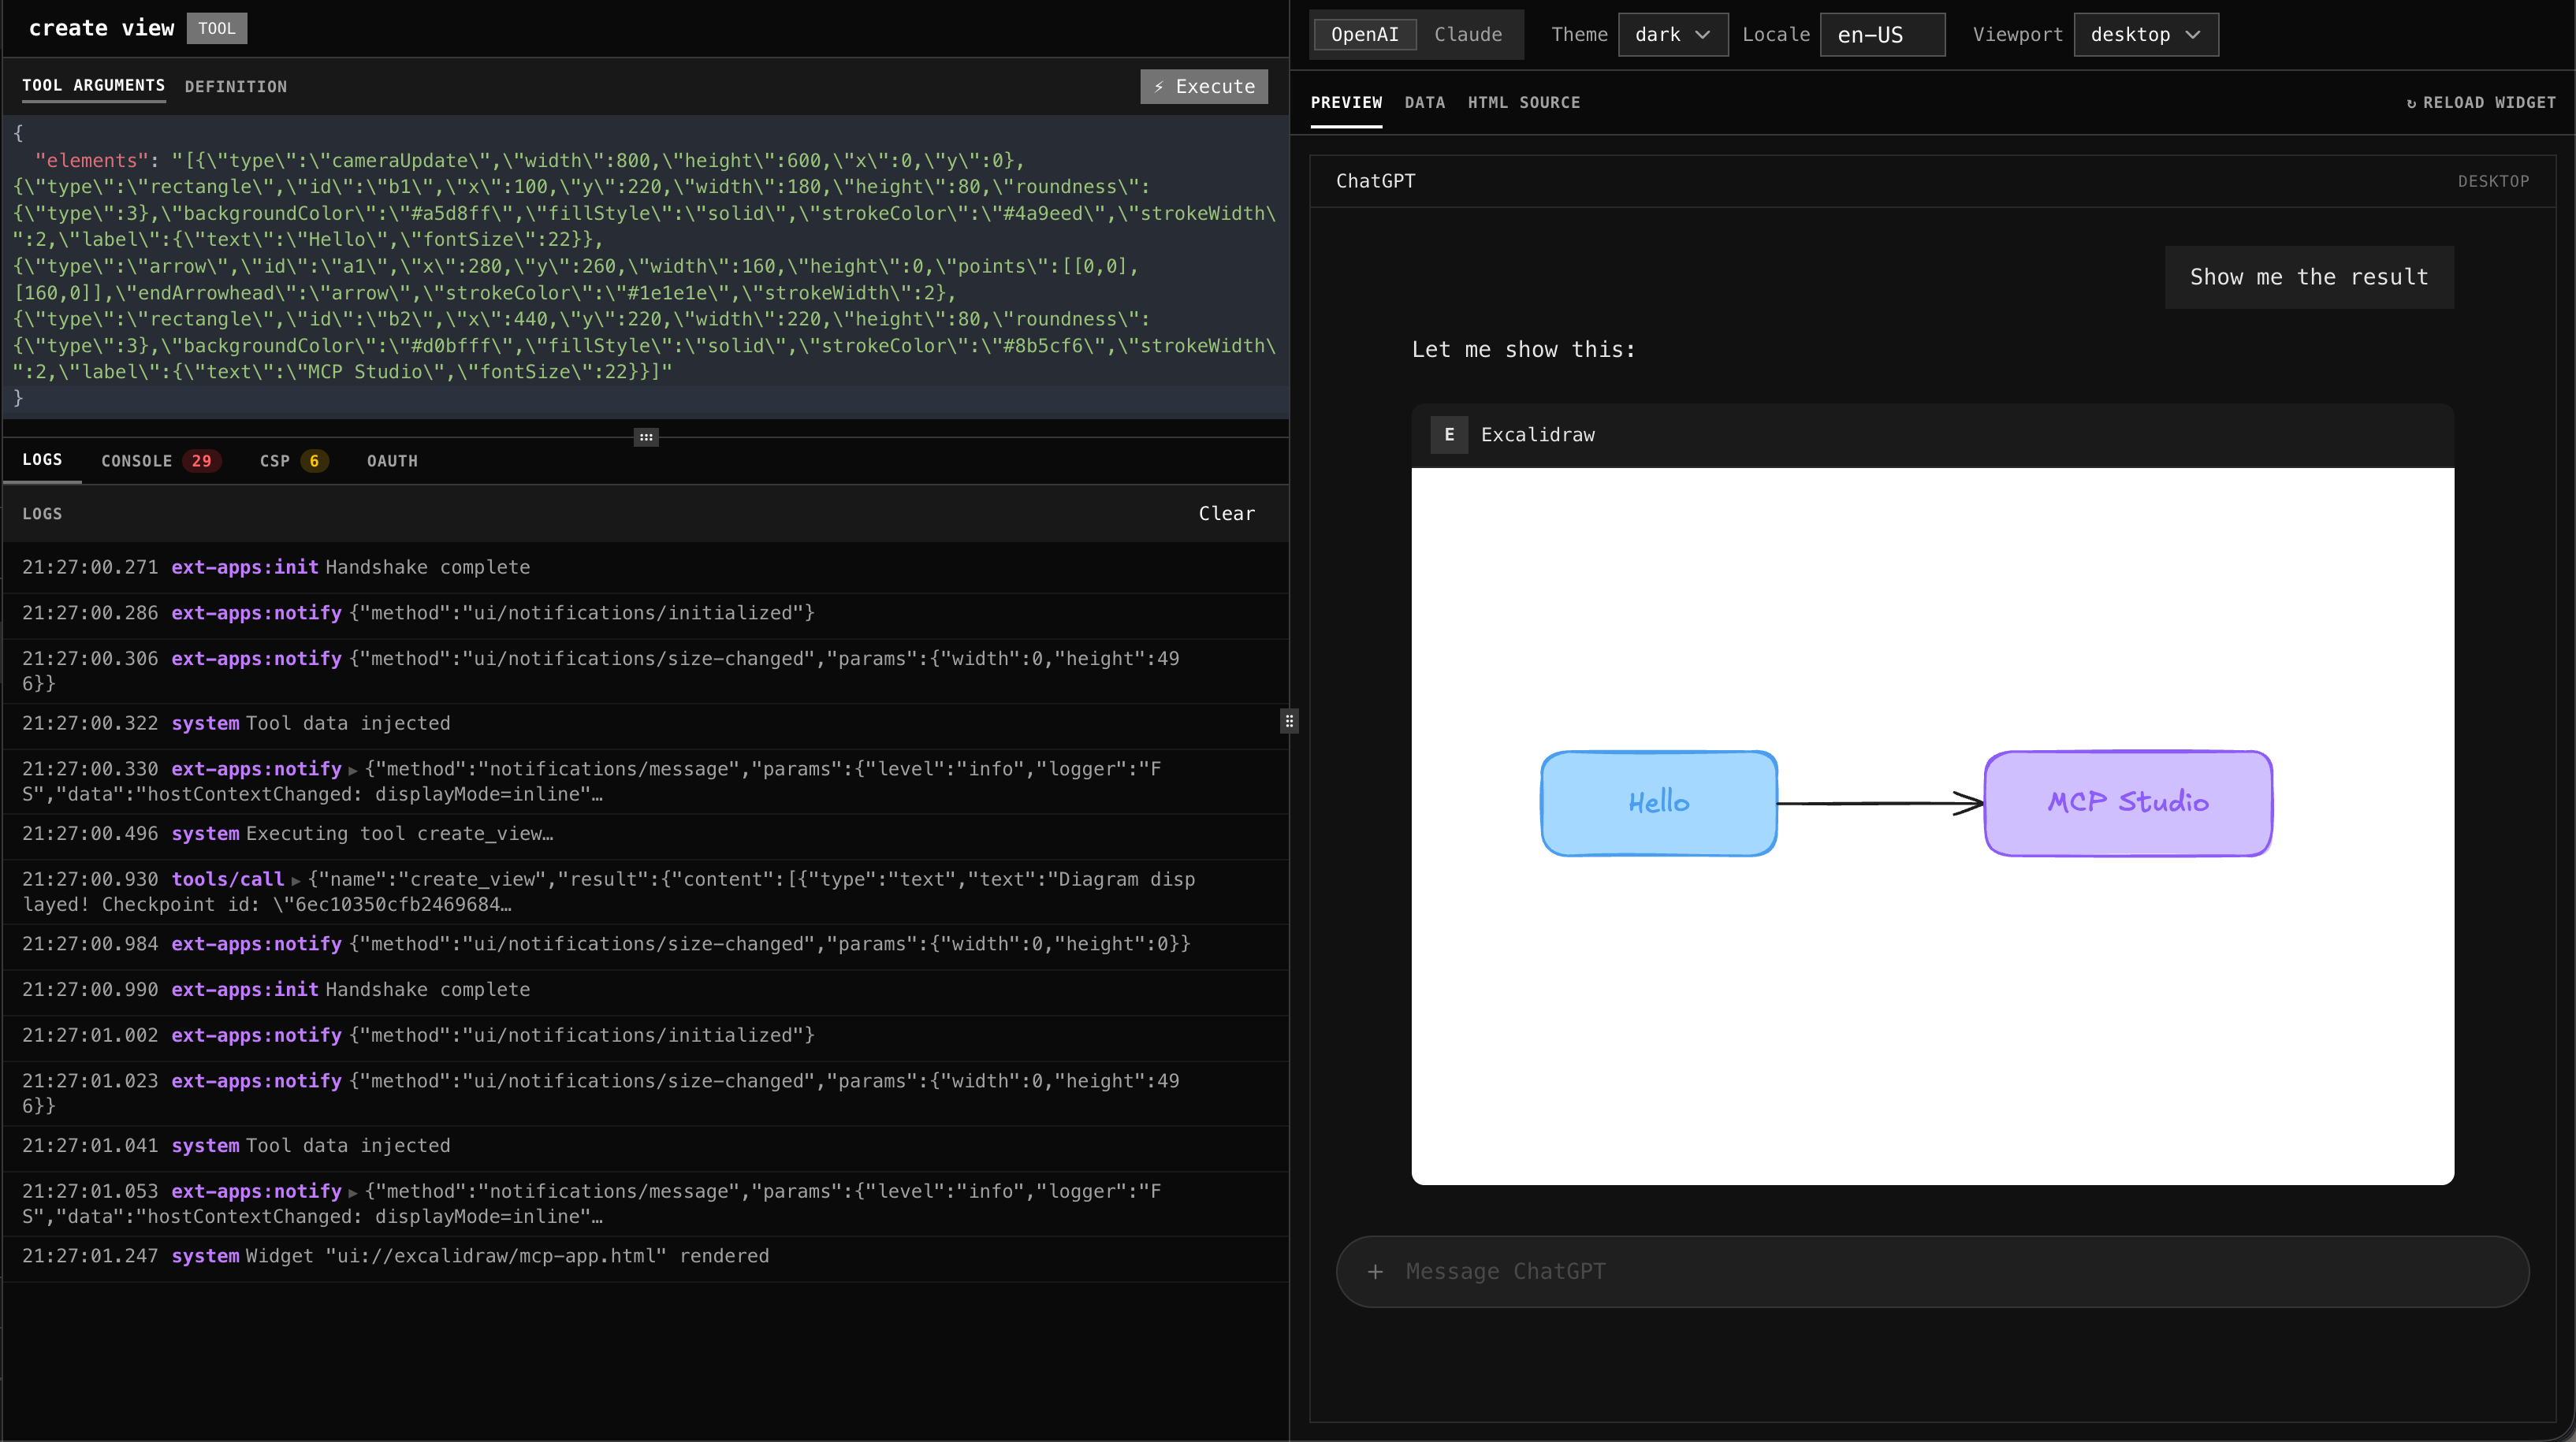The width and height of the screenshot is (2576, 1442).
Task: Click the horizontal panel resize grip handle
Action: coord(646,437)
